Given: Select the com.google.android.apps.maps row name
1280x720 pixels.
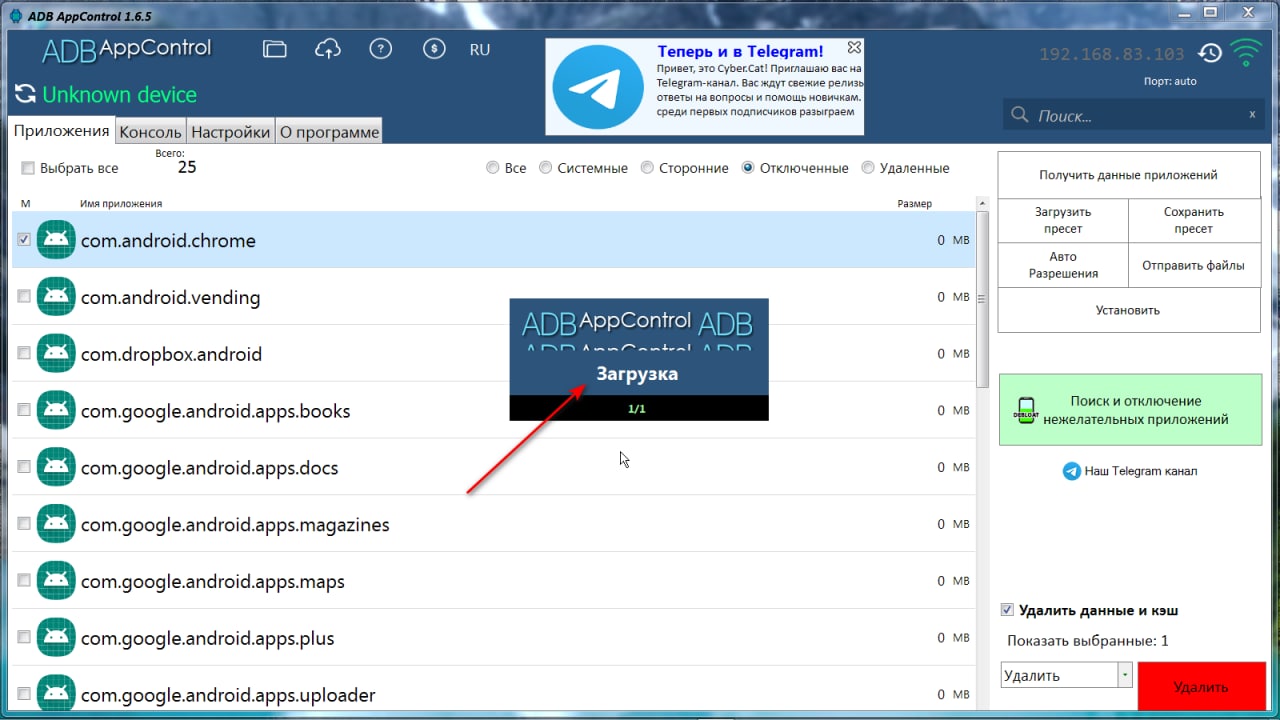Looking at the screenshot, I should (x=213, y=582).
